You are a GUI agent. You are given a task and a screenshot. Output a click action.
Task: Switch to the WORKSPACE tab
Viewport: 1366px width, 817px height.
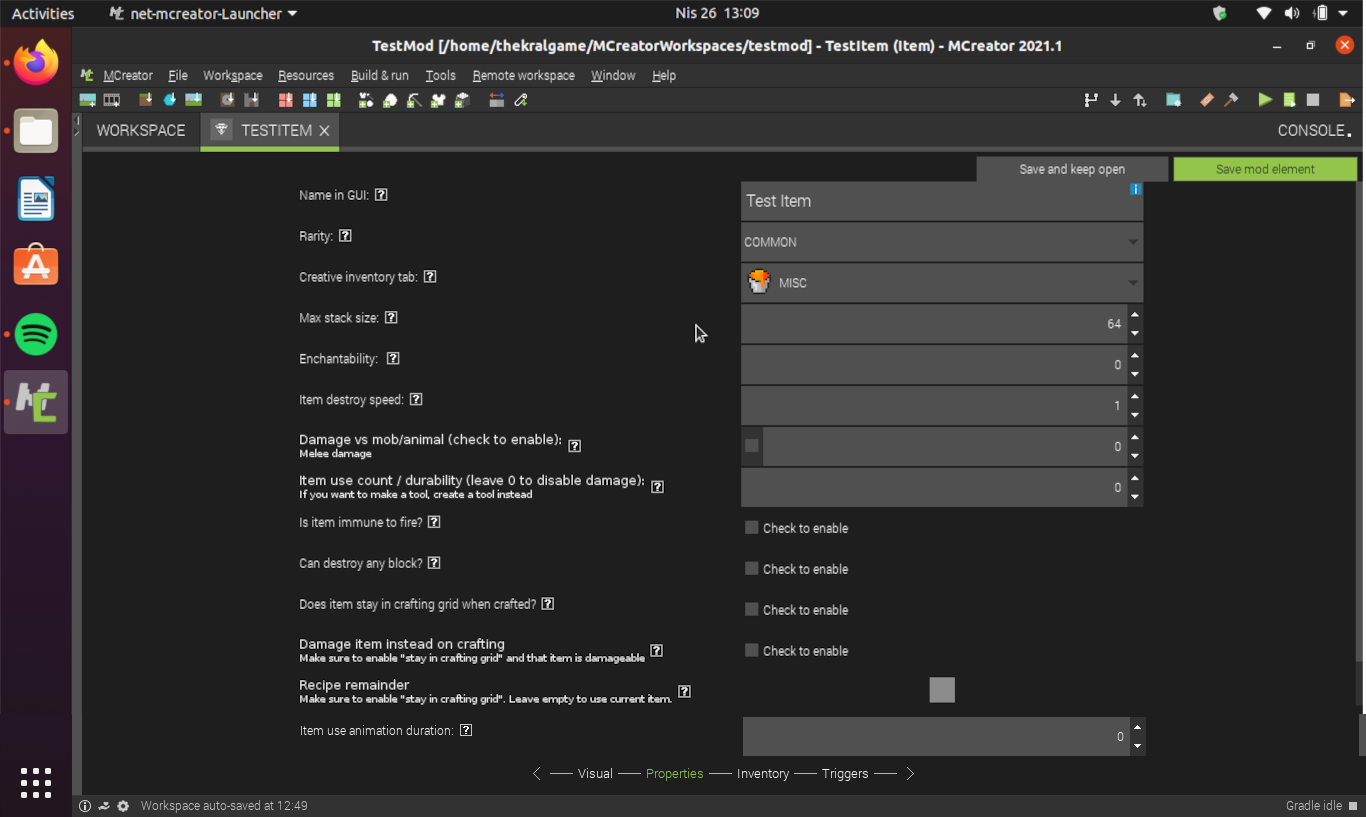tap(141, 131)
